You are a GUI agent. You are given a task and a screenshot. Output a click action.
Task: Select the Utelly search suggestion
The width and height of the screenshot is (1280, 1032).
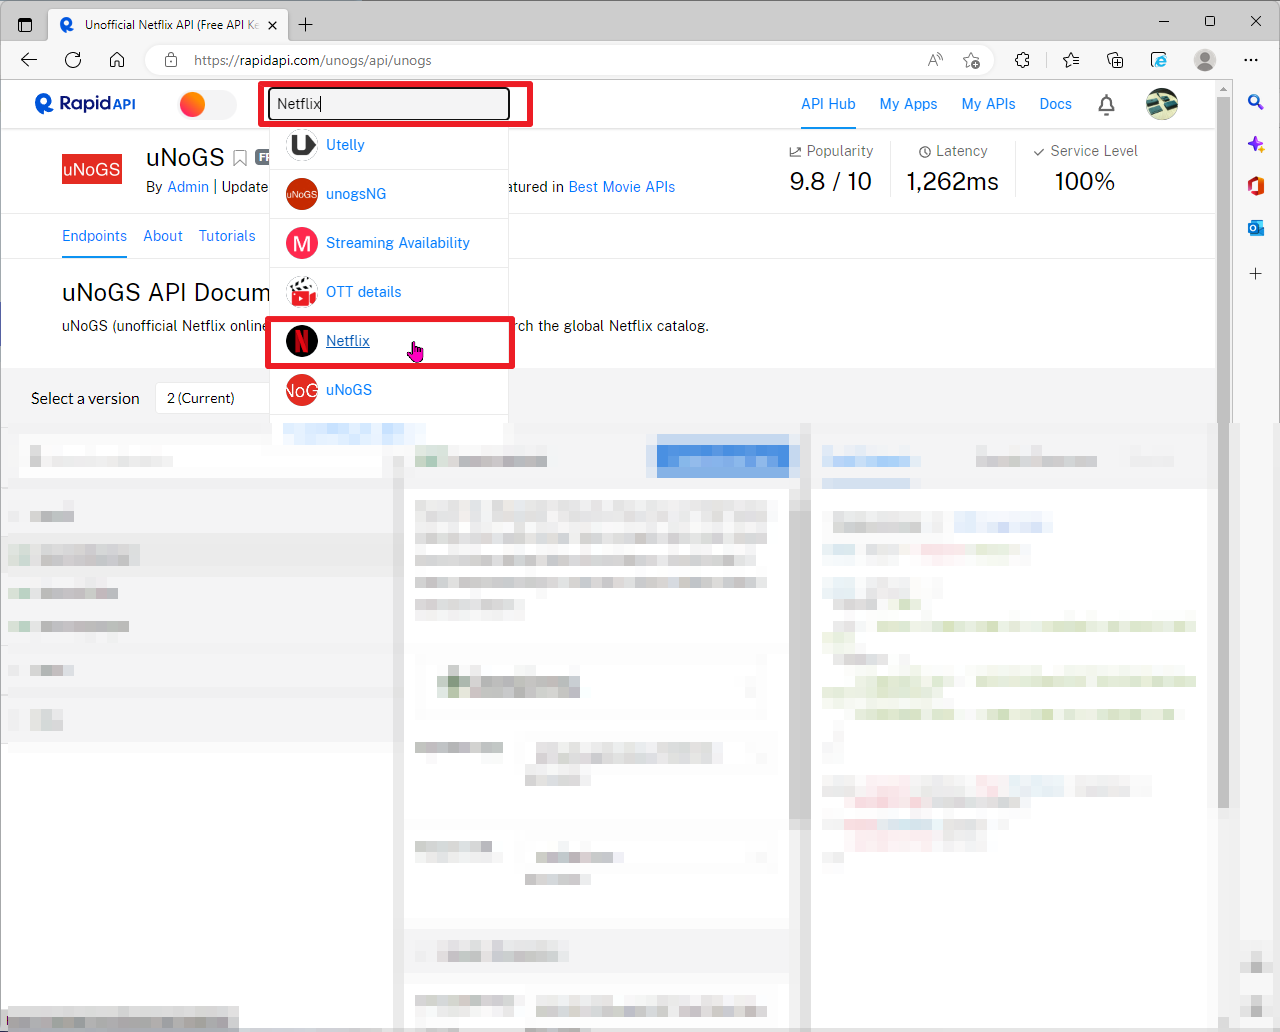(345, 145)
